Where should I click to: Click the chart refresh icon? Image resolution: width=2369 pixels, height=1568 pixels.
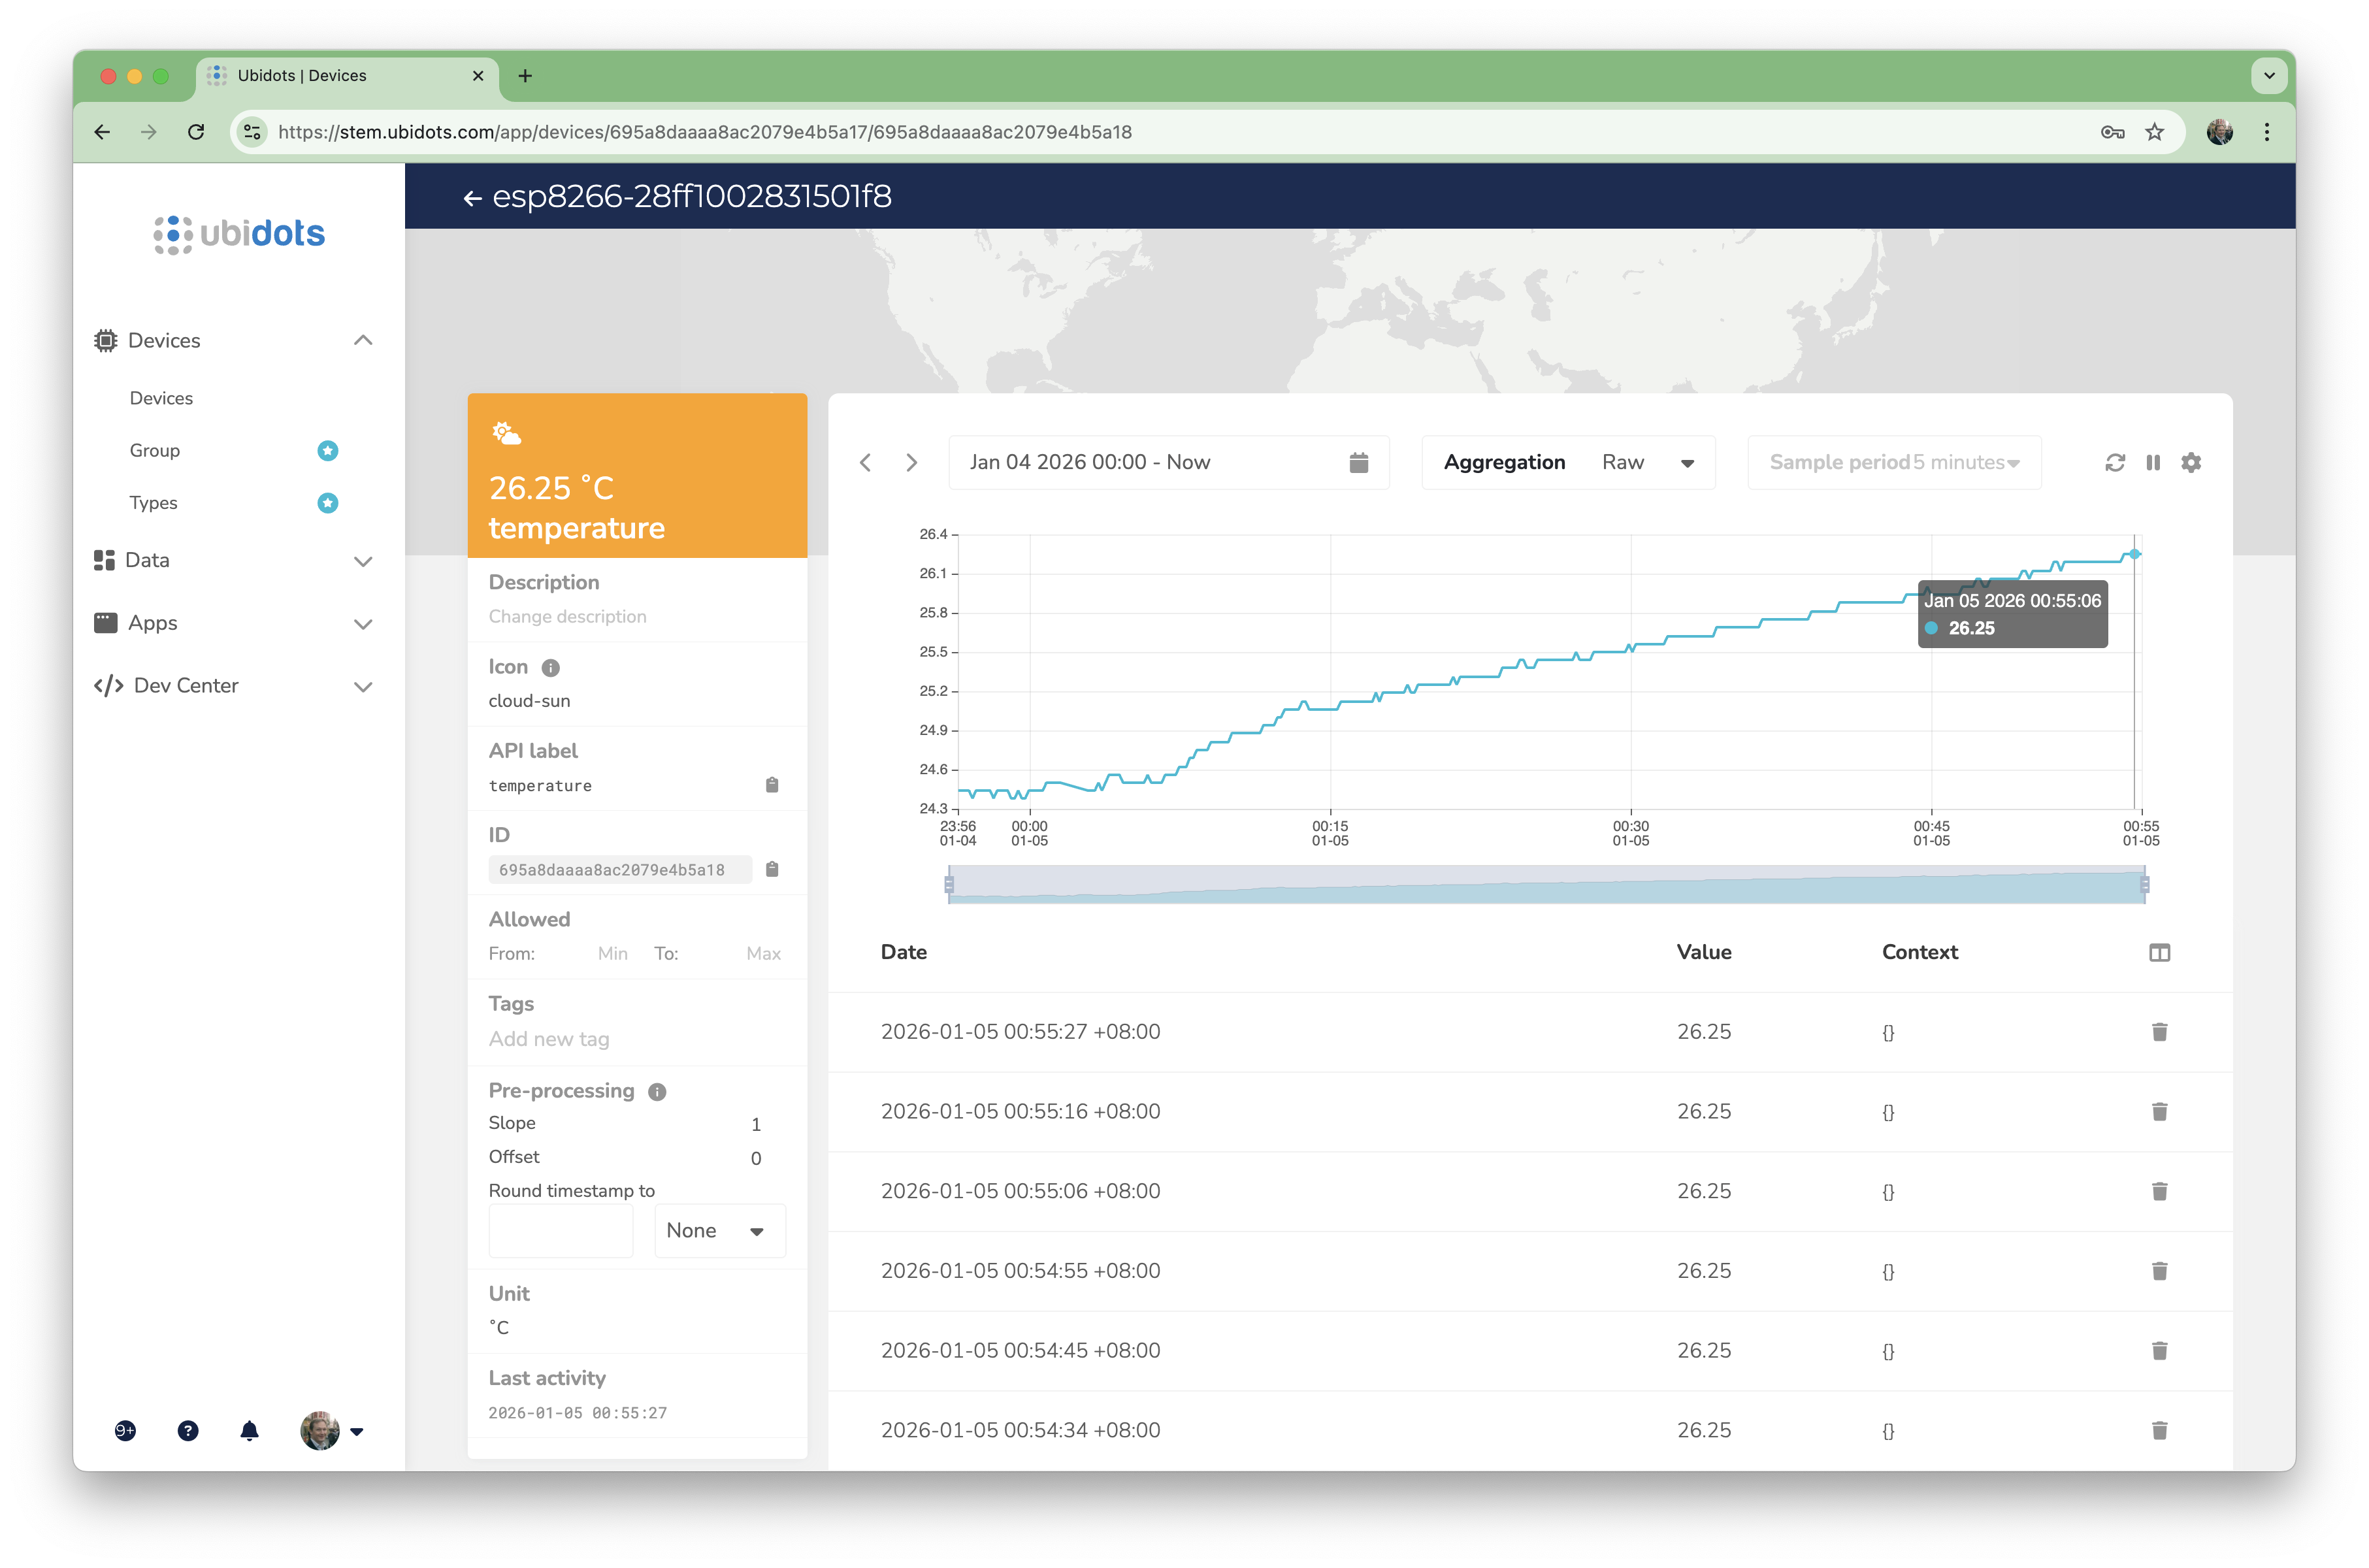(x=2114, y=462)
